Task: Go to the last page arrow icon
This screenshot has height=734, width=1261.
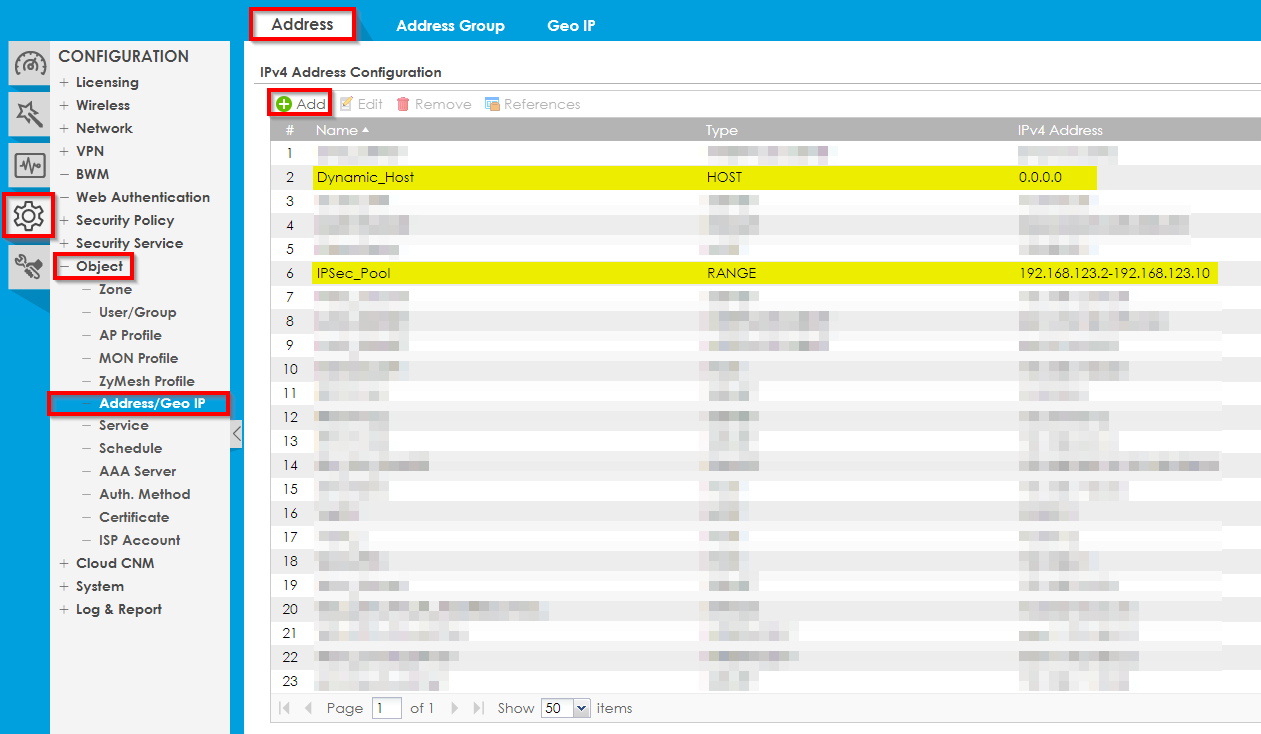Action: (478, 708)
